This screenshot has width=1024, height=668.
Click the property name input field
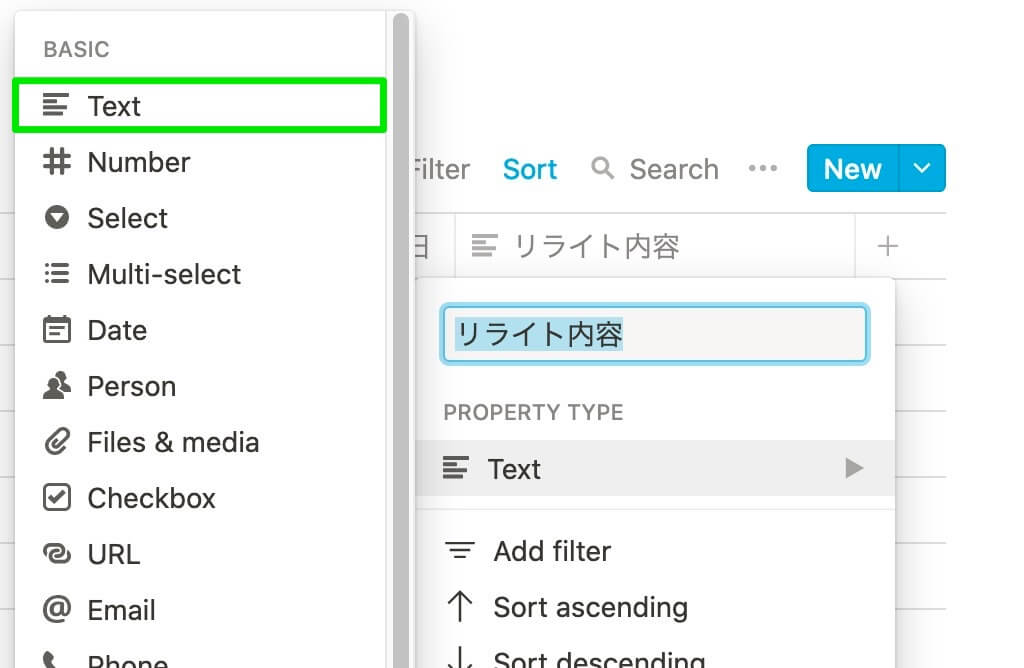(x=655, y=334)
